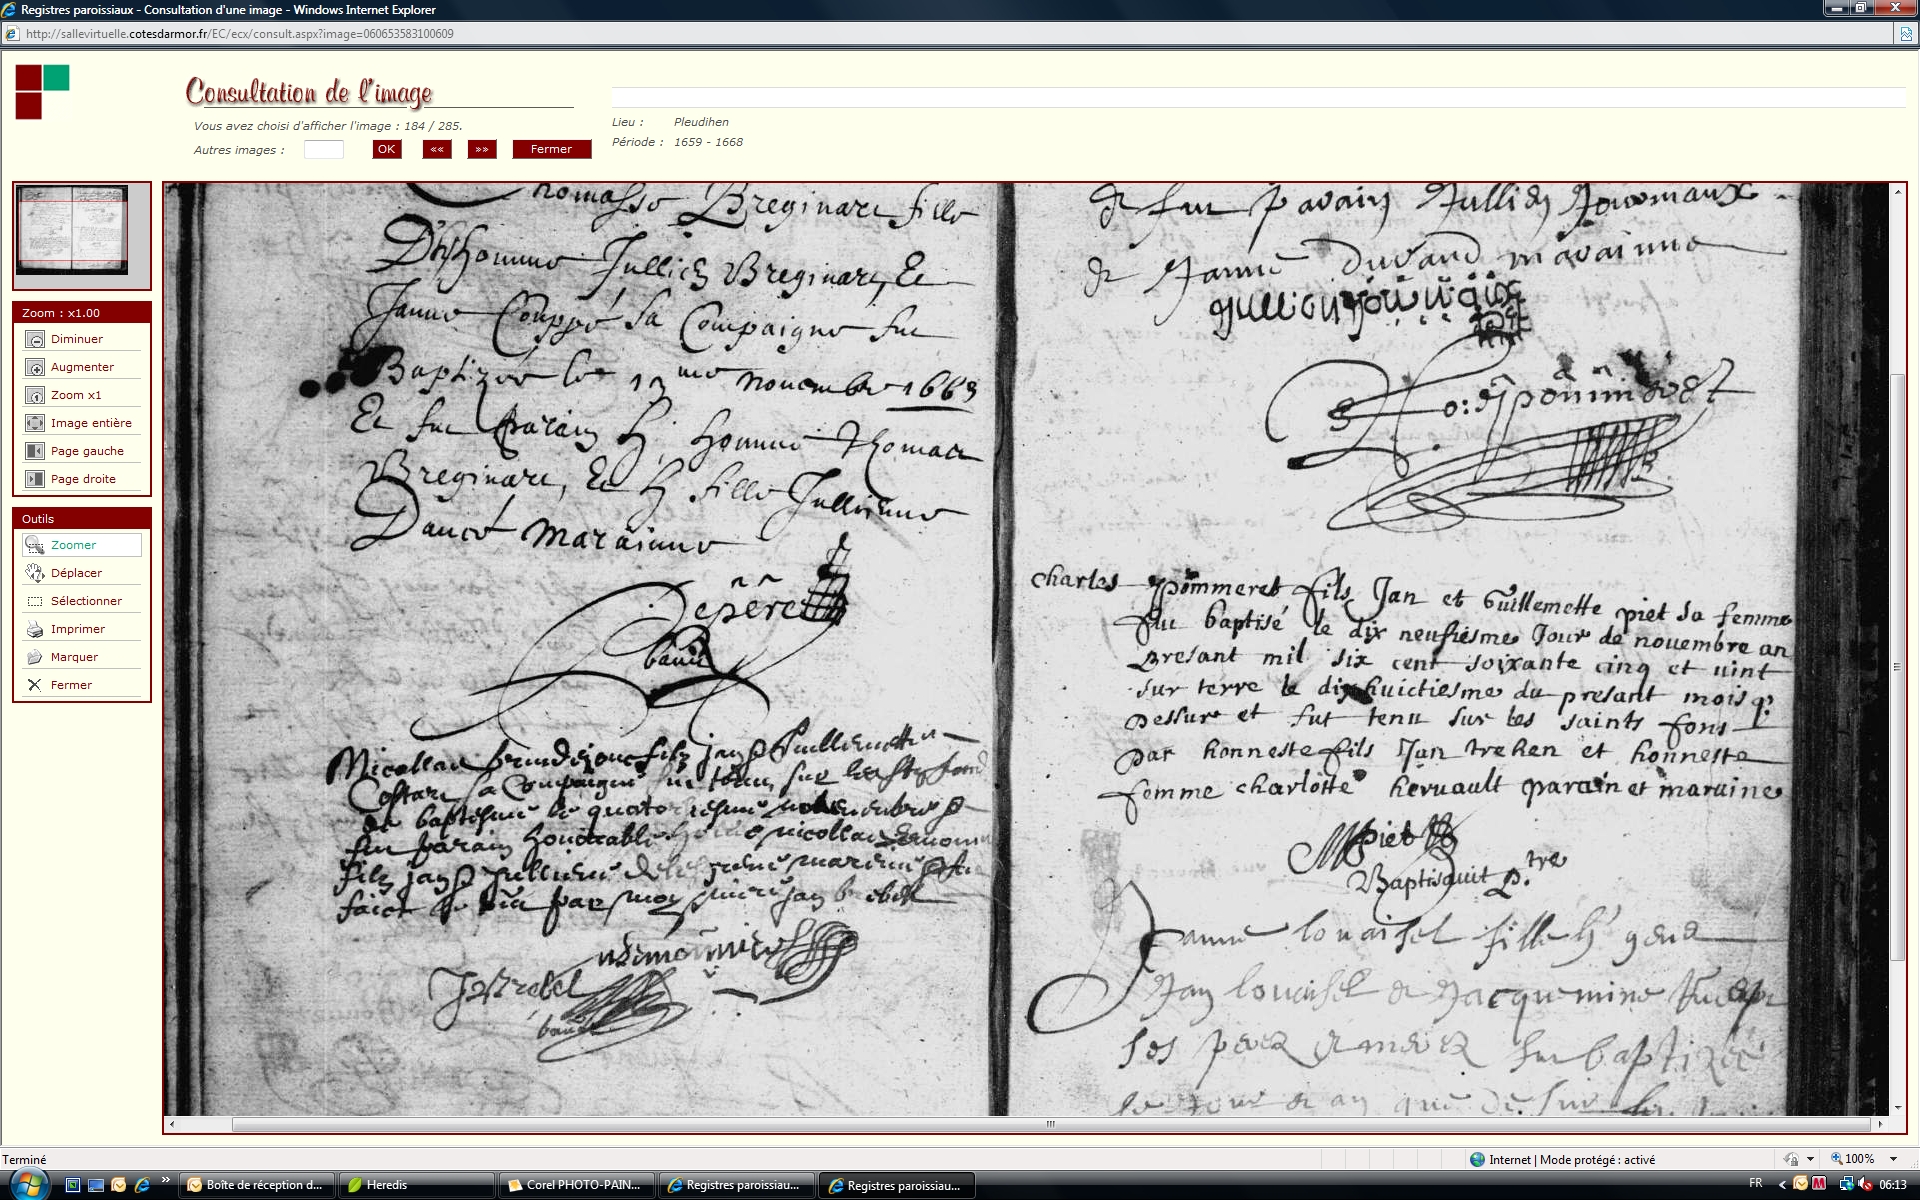Viewport: 1920px width, 1200px height.
Task: Click the Imprimer printer icon
Action: click(35, 629)
